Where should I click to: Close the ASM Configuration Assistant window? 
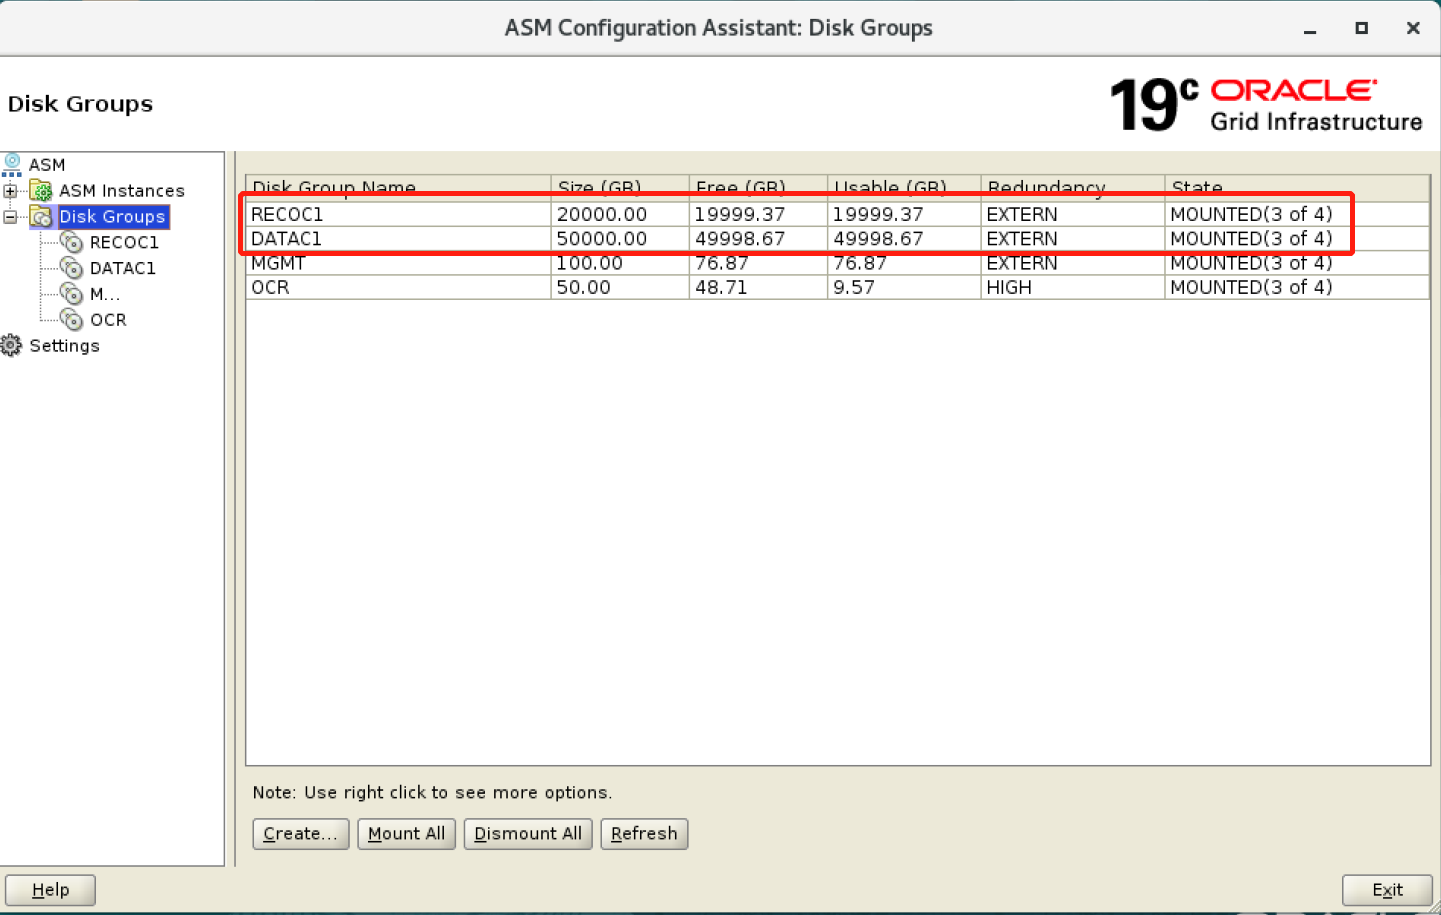[x=1413, y=28]
